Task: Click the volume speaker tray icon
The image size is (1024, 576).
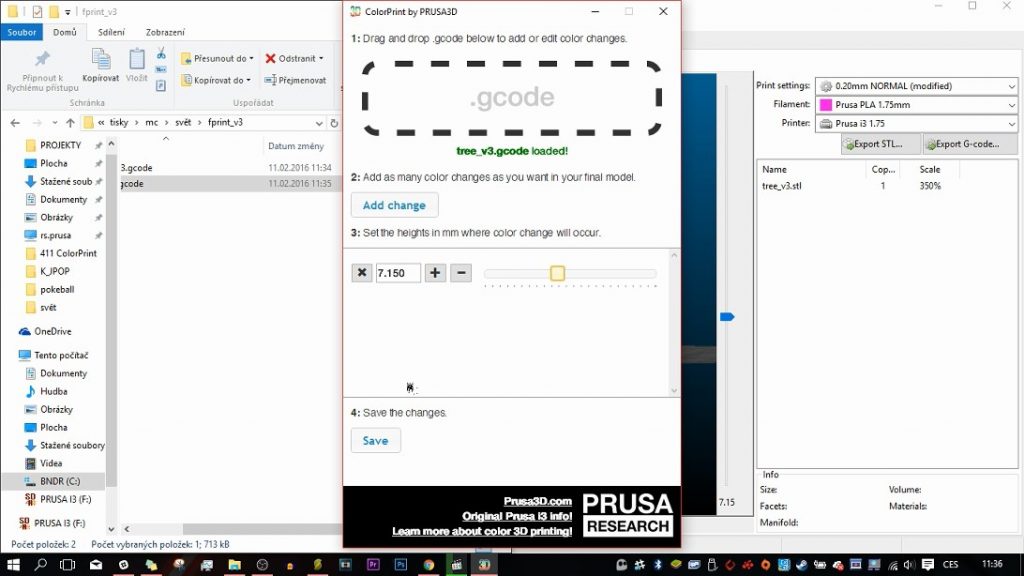Action: coord(909,565)
